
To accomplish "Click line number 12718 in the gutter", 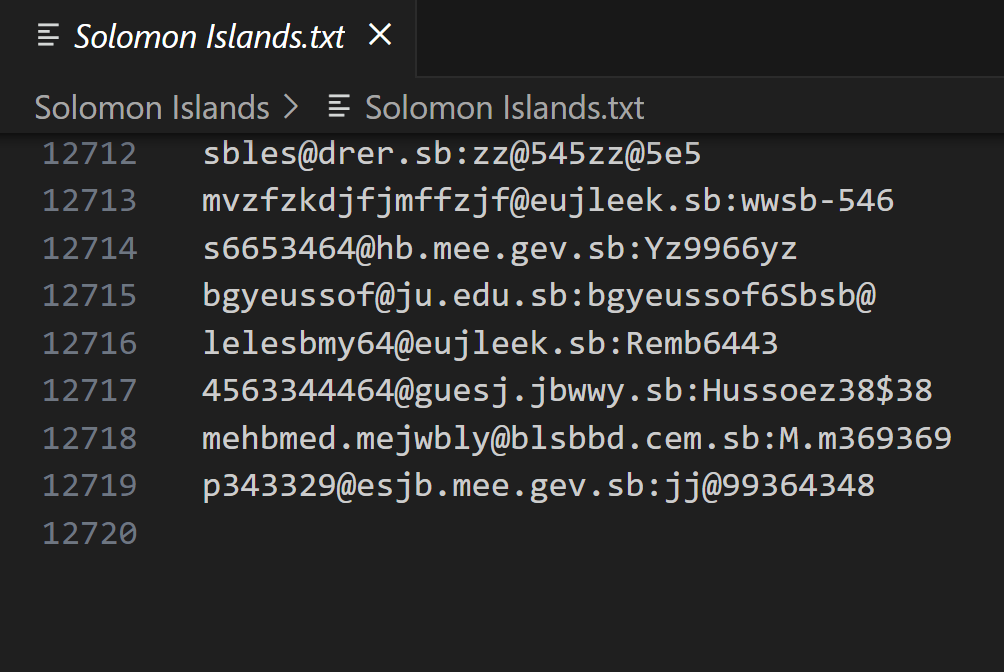I will point(89,439).
